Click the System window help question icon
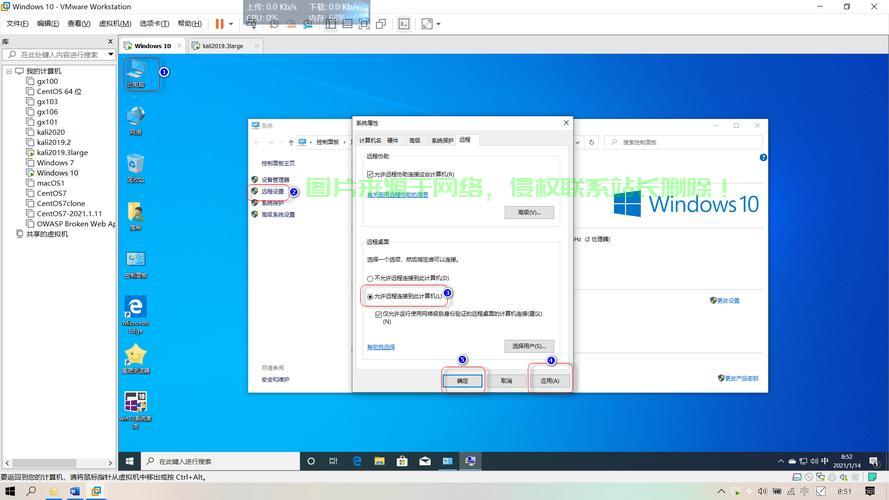The width and height of the screenshot is (889, 500). pos(763,158)
